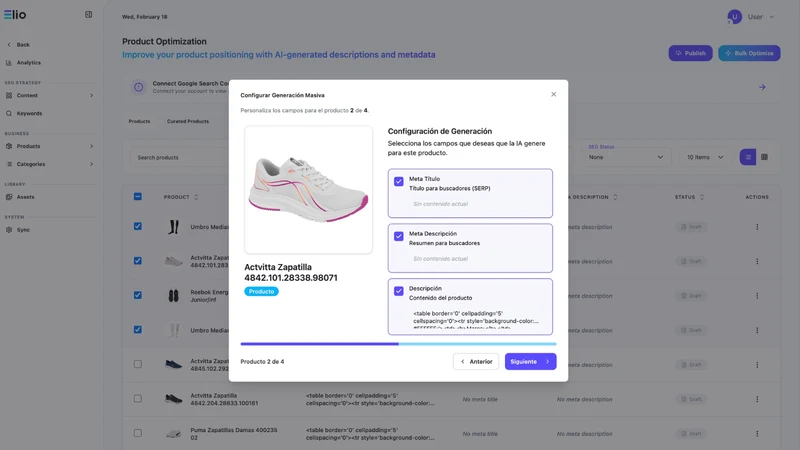Screen dimensions: 800x450
Task: Click the Elio logo
Action: click(x=15, y=15)
